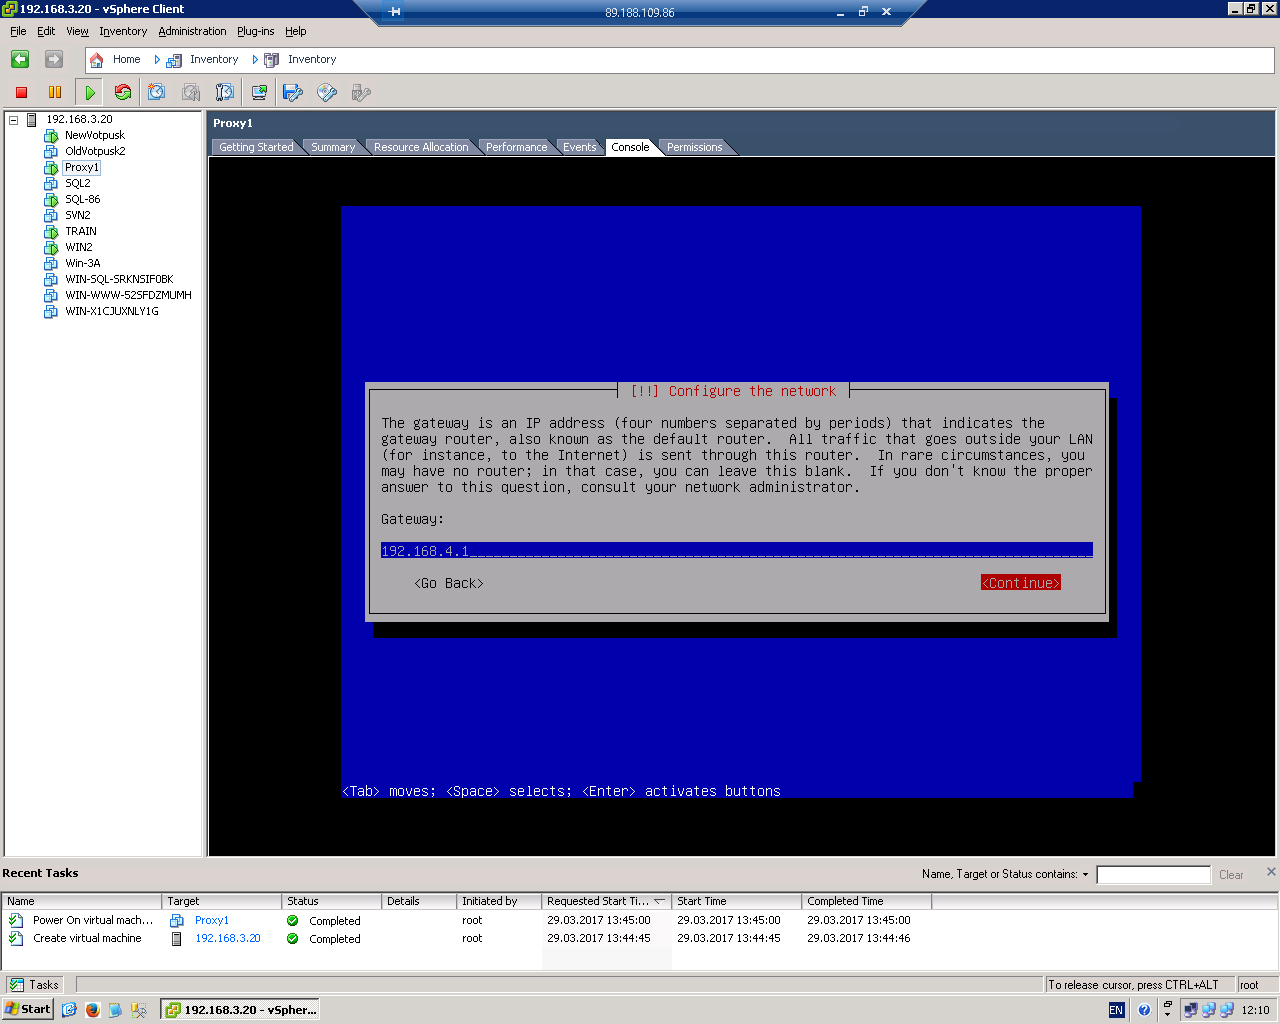
Task: Select the SVN2 virtual machine
Action: 77,215
